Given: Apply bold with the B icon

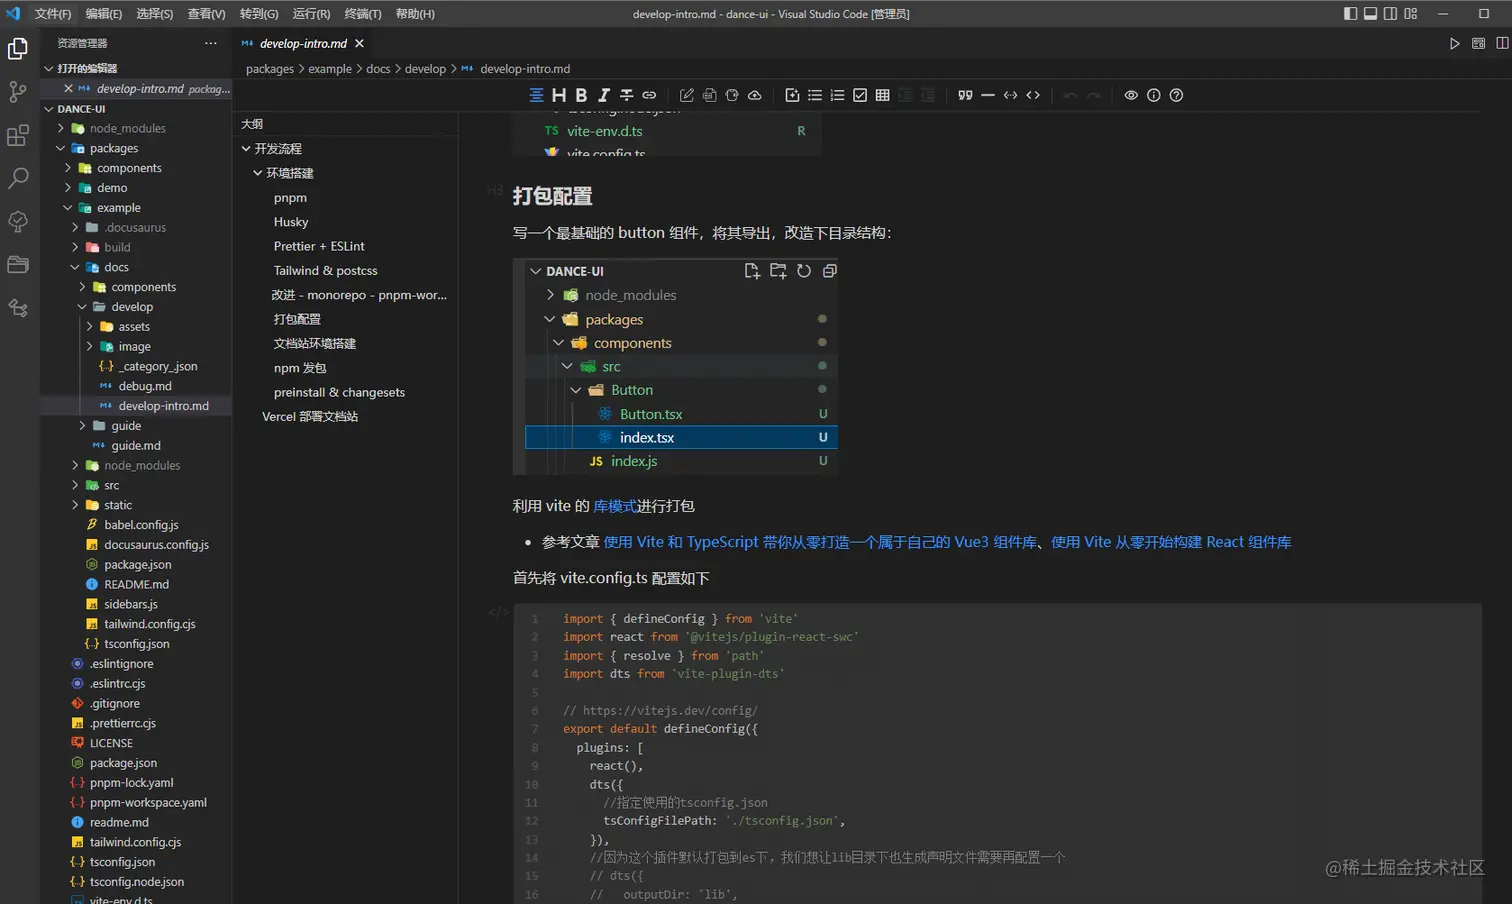Looking at the screenshot, I should (x=581, y=95).
